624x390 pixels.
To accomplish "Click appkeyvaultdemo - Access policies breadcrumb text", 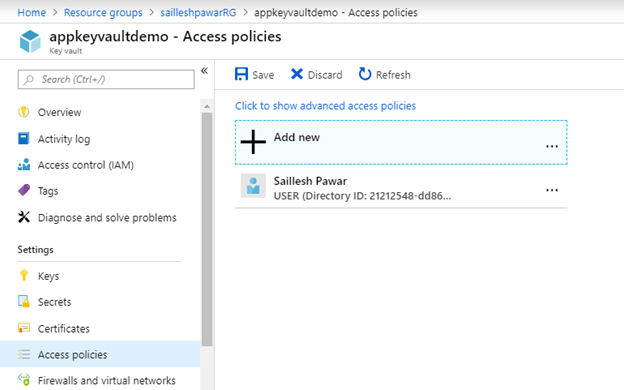I will coord(336,13).
